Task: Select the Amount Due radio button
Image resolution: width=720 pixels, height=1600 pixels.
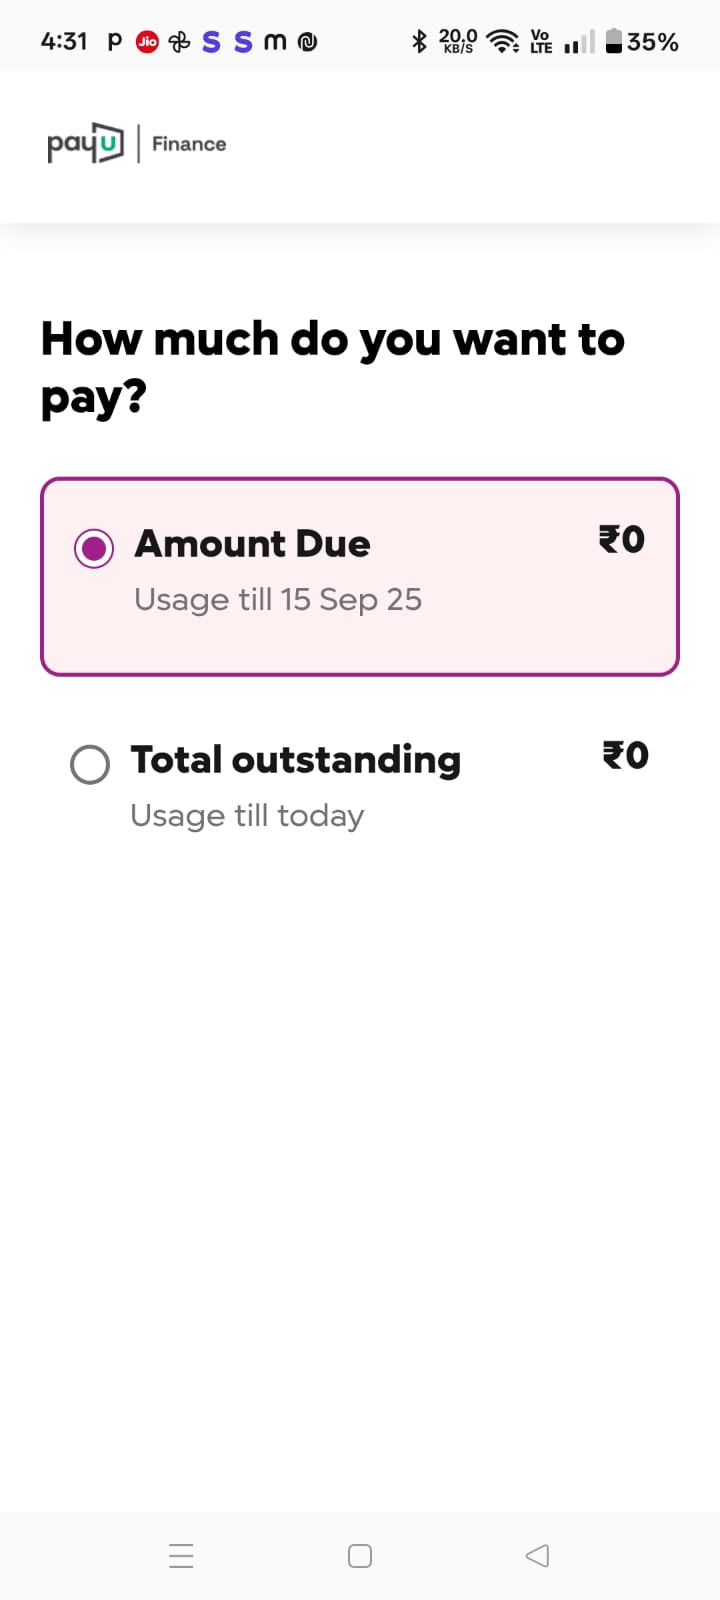Action: coord(94,548)
